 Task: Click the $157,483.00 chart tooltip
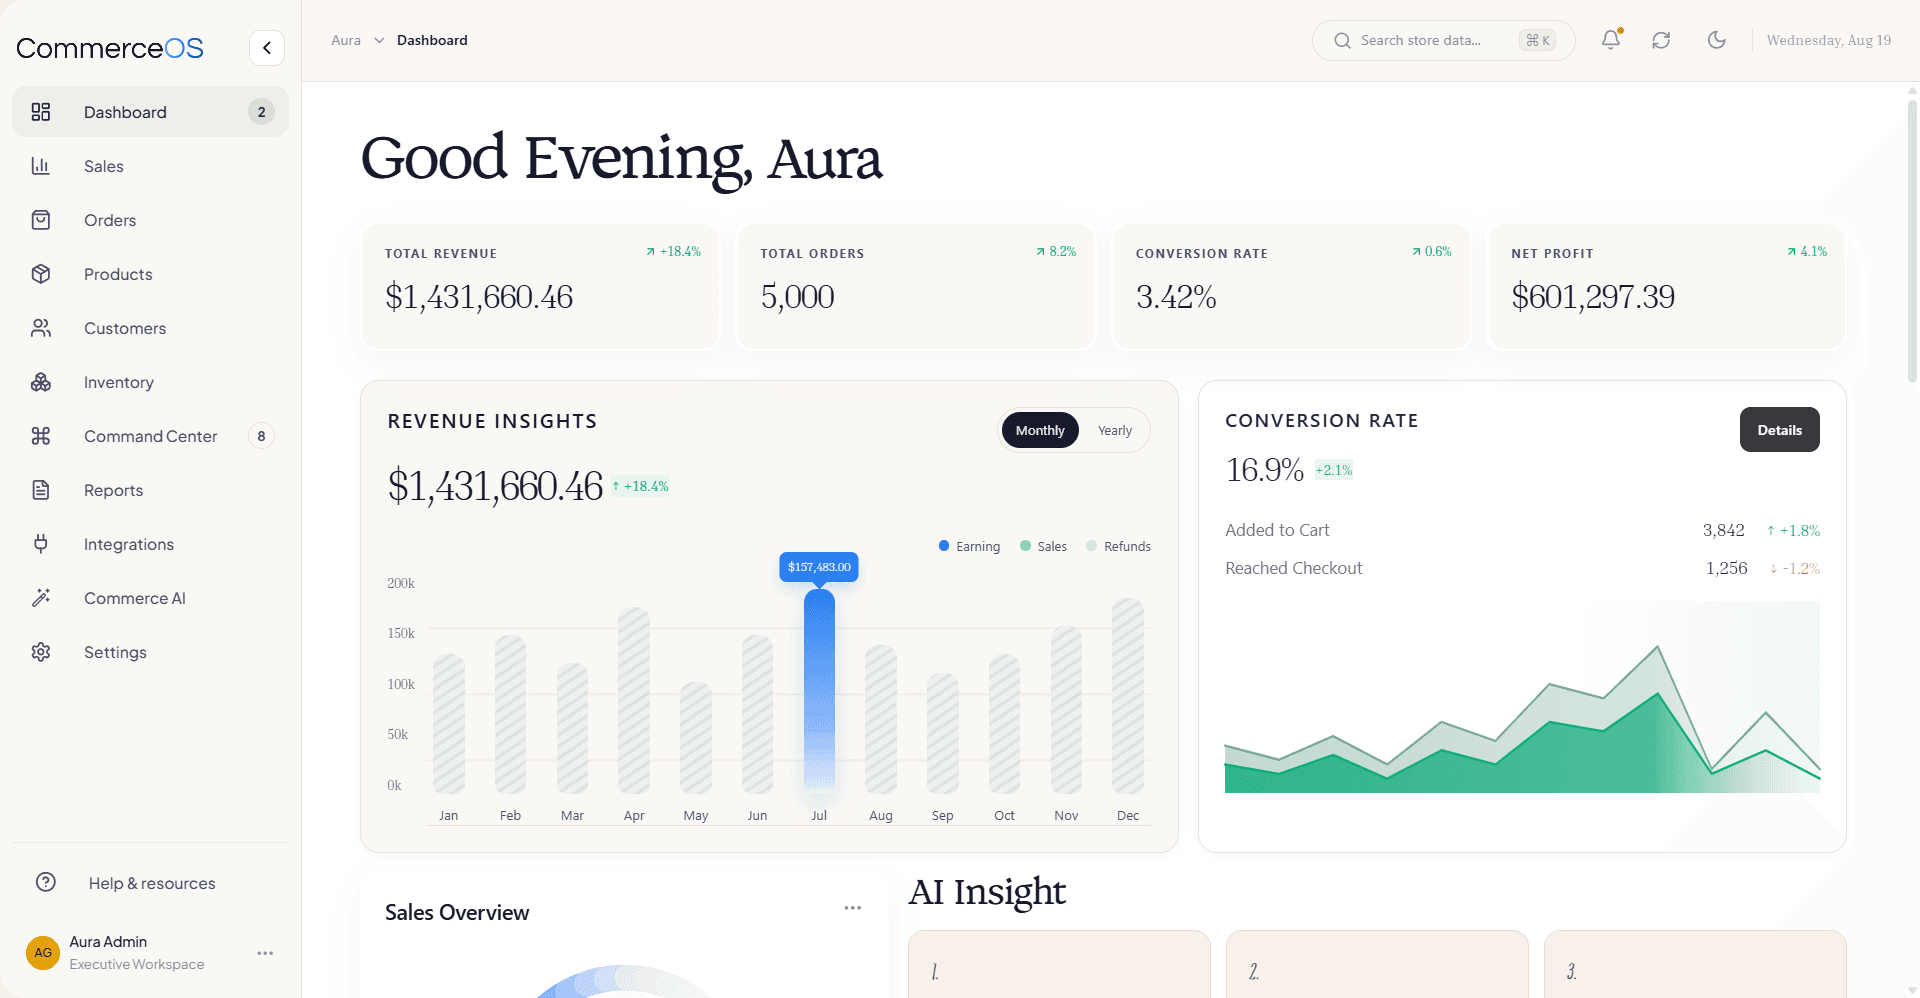819,567
